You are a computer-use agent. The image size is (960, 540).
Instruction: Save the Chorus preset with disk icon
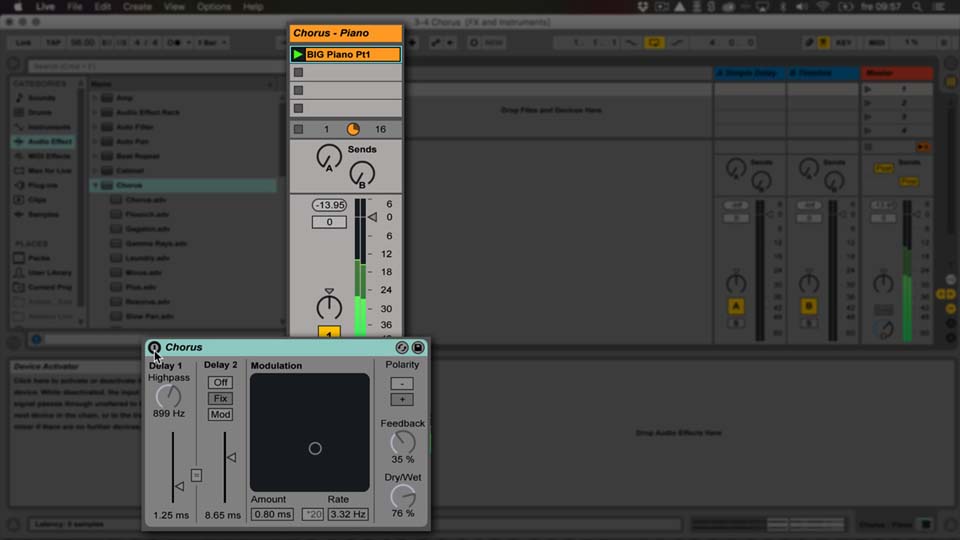click(418, 348)
